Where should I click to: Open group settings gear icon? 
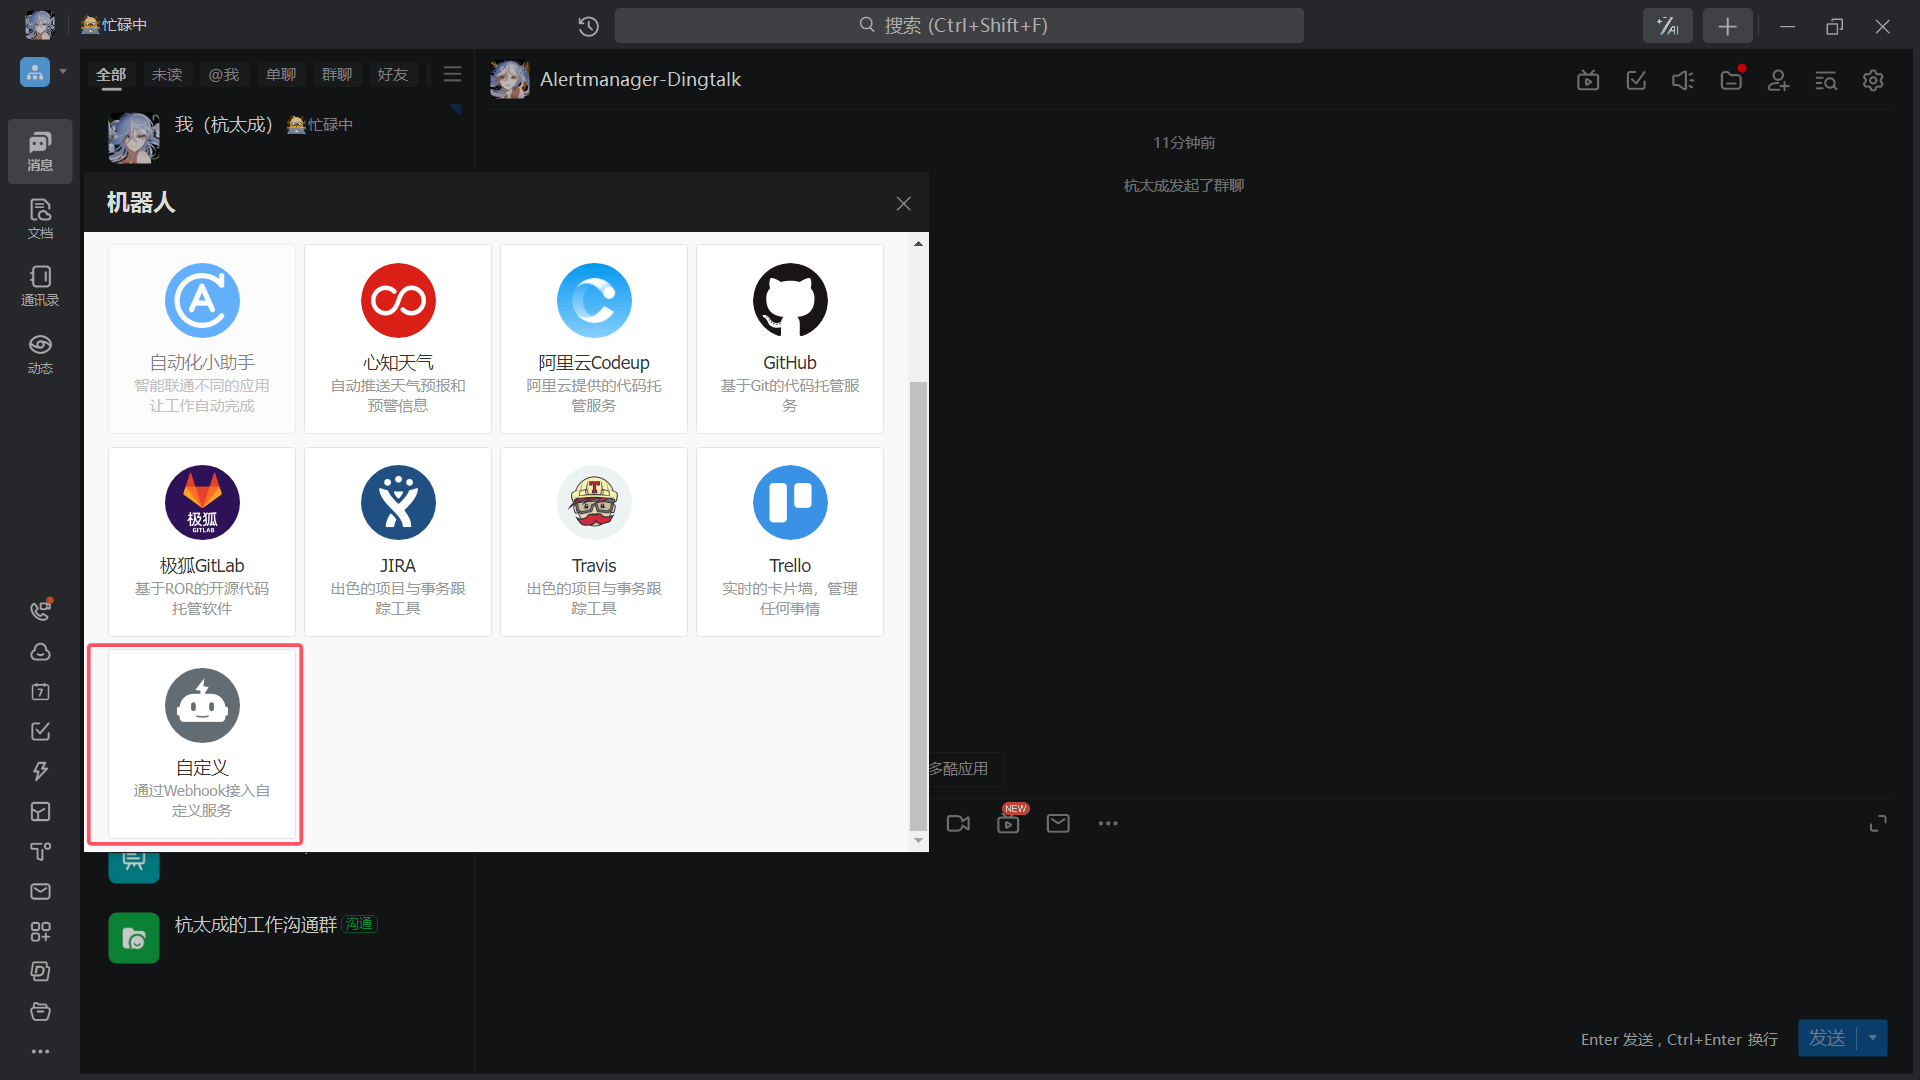tap(1873, 80)
